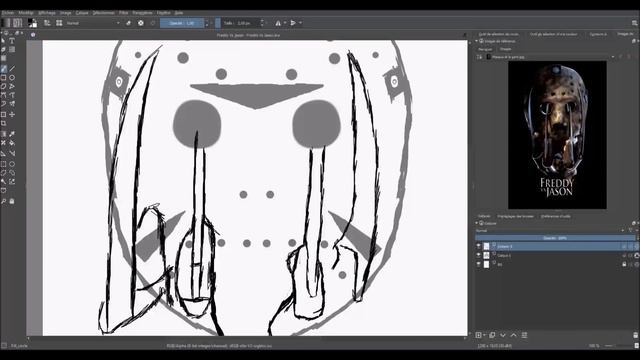The image size is (640, 360).
Task: Select the Calligraphy tool
Action: coord(3,49)
